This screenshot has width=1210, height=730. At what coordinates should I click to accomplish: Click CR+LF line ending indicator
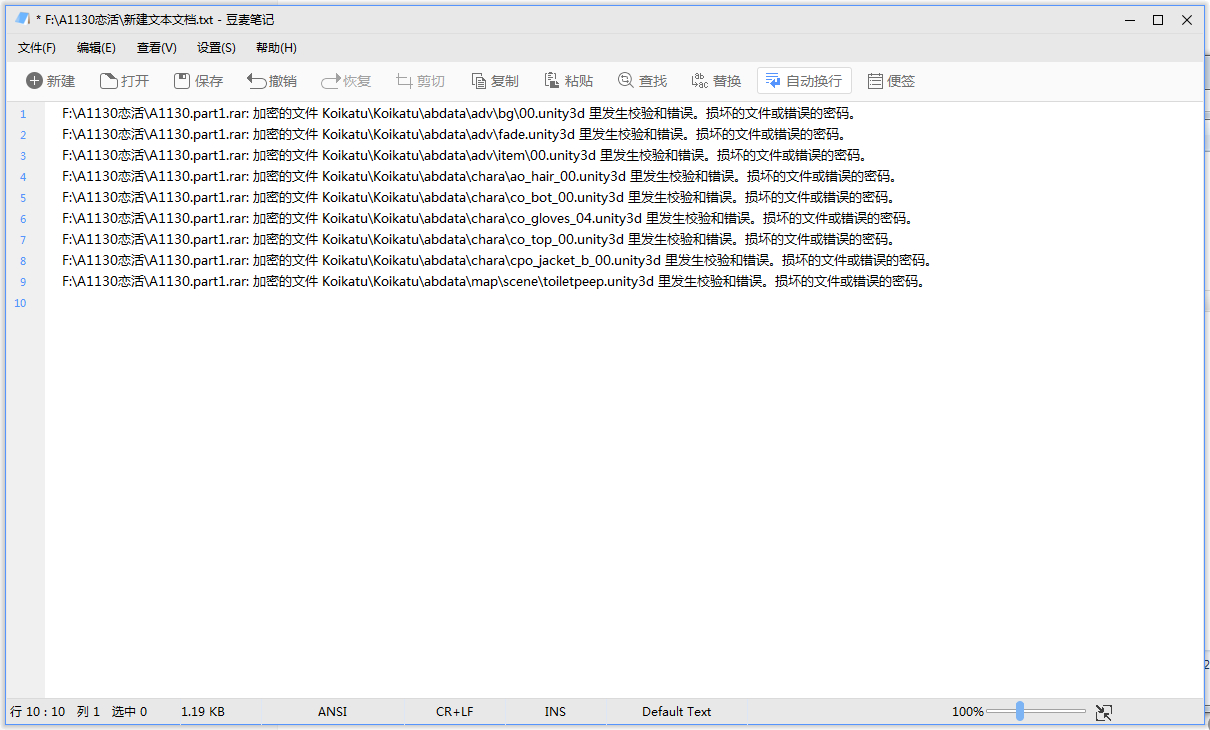tap(455, 712)
